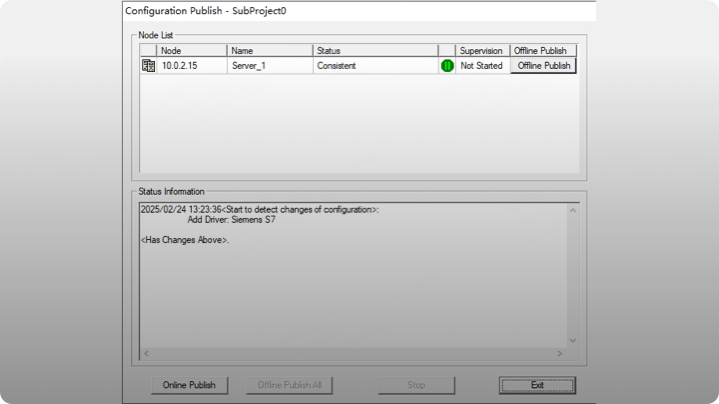Click the '<Has Changes Above>.' log line
The width and height of the screenshot is (719, 404).
(185, 240)
